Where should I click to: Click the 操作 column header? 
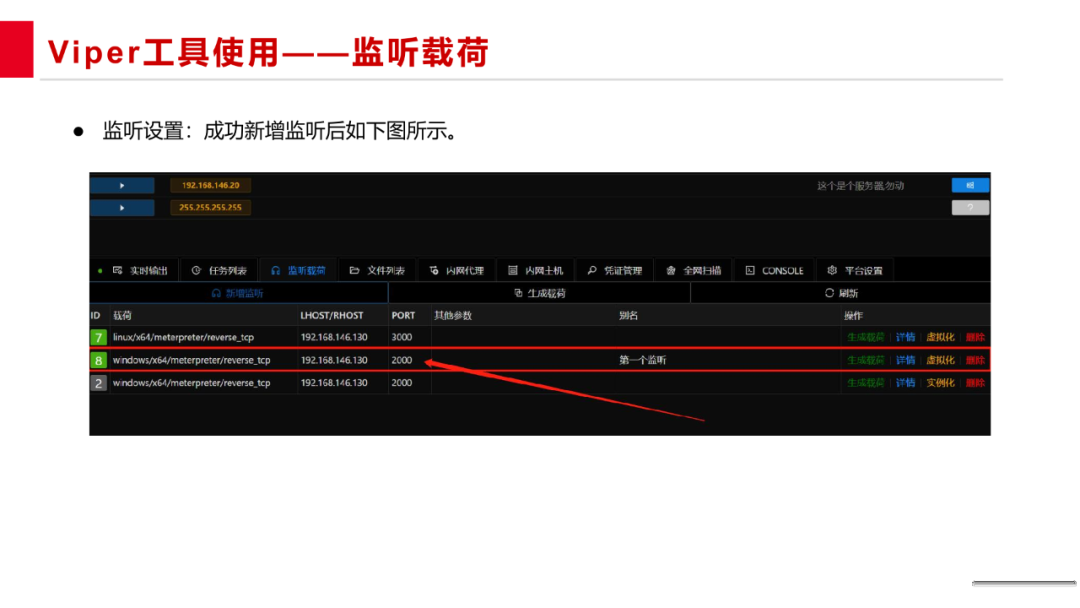point(853,315)
